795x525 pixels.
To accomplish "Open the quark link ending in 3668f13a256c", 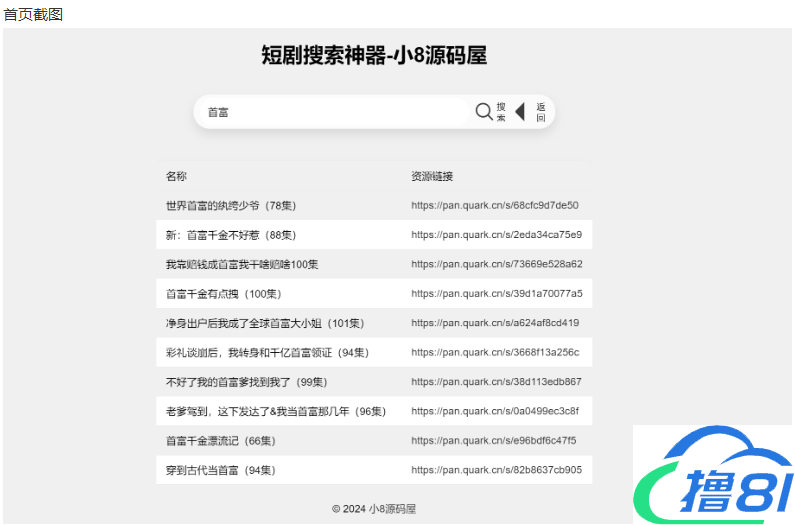I will point(494,353).
